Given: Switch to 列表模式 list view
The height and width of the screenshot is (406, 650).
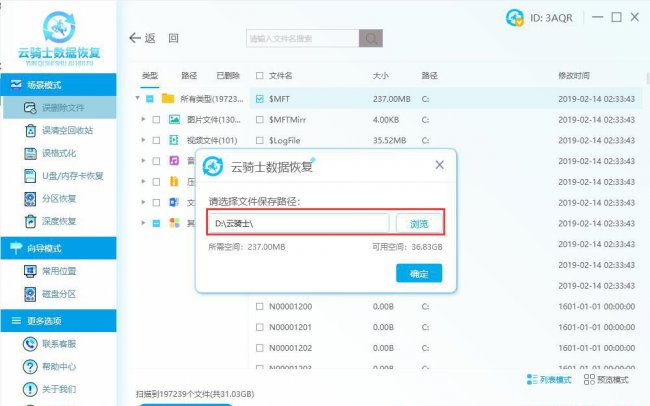Looking at the screenshot, I should (549, 379).
